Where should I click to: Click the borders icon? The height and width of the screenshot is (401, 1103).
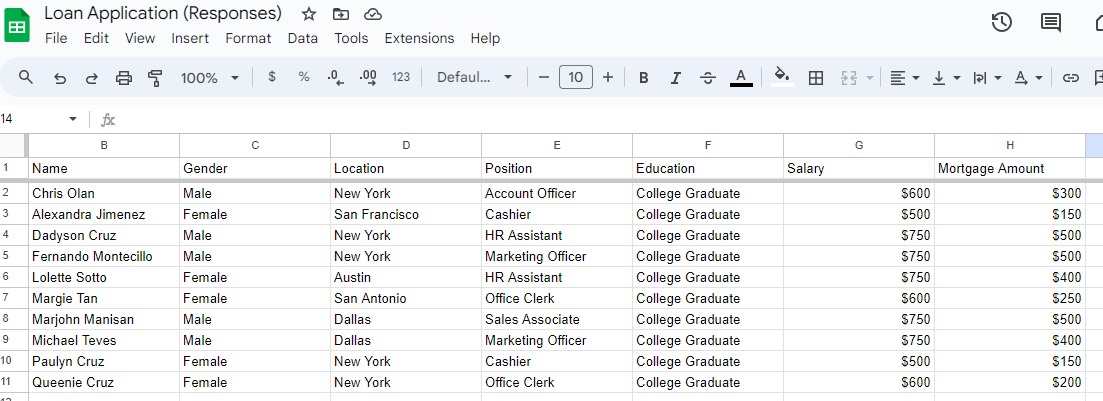click(816, 77)
